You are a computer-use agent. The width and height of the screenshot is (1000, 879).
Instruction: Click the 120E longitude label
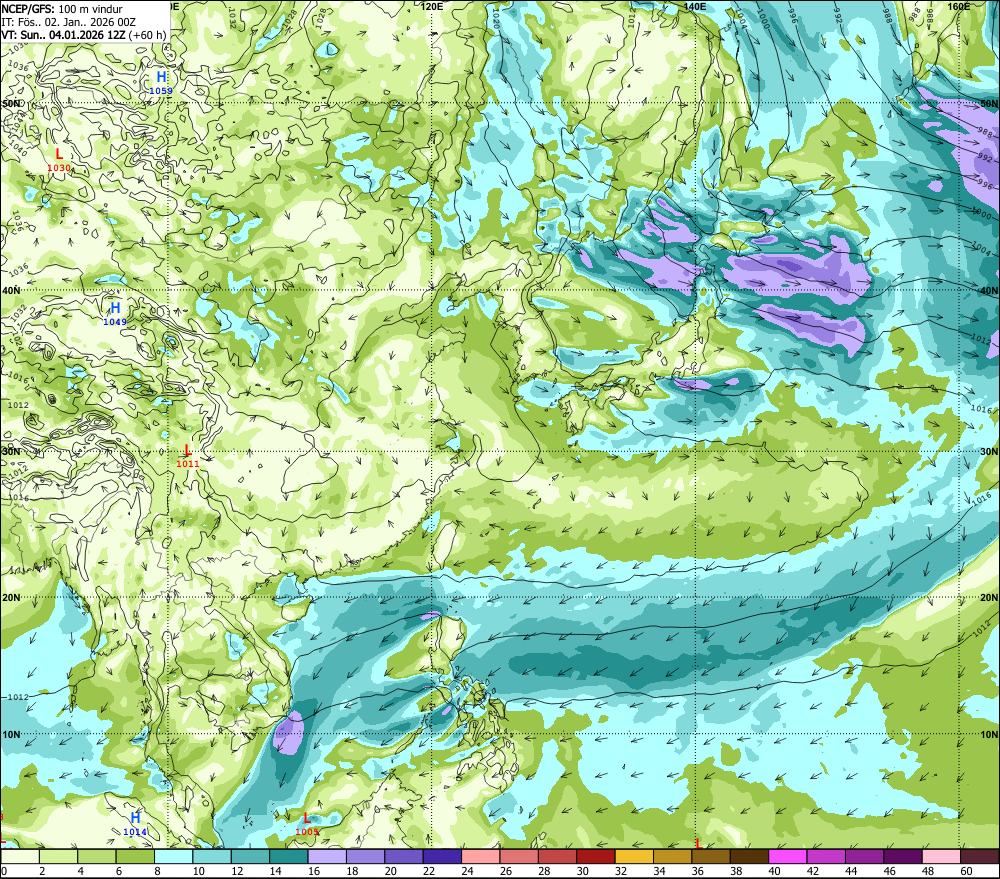point(432,6)
